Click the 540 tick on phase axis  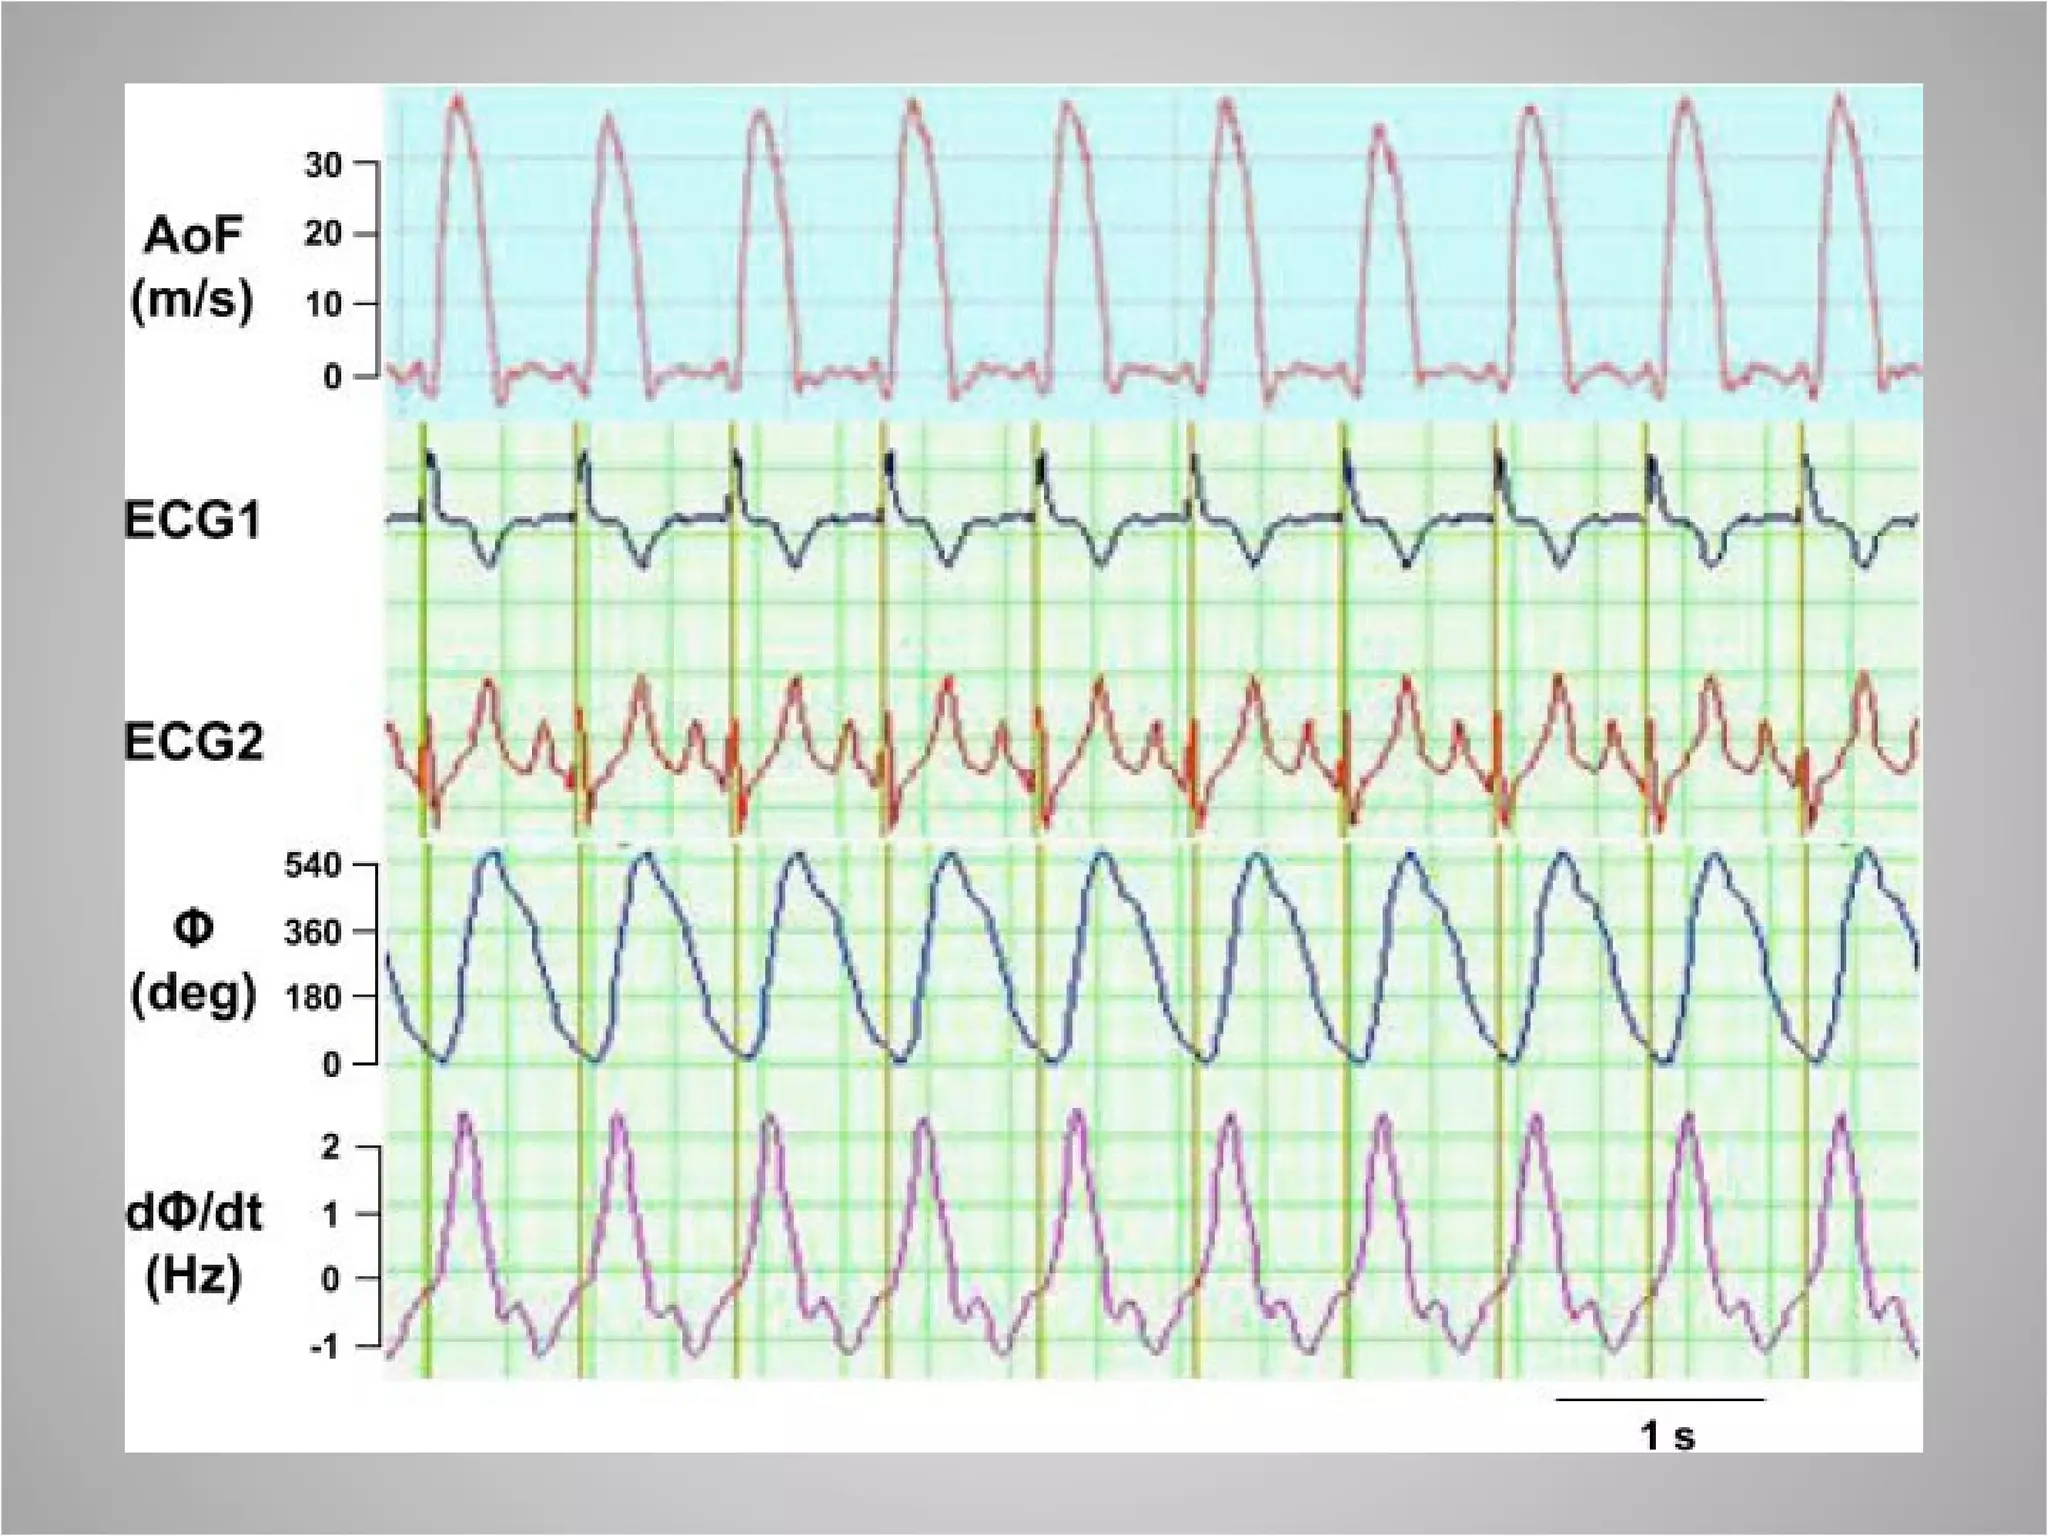[313, 864]
